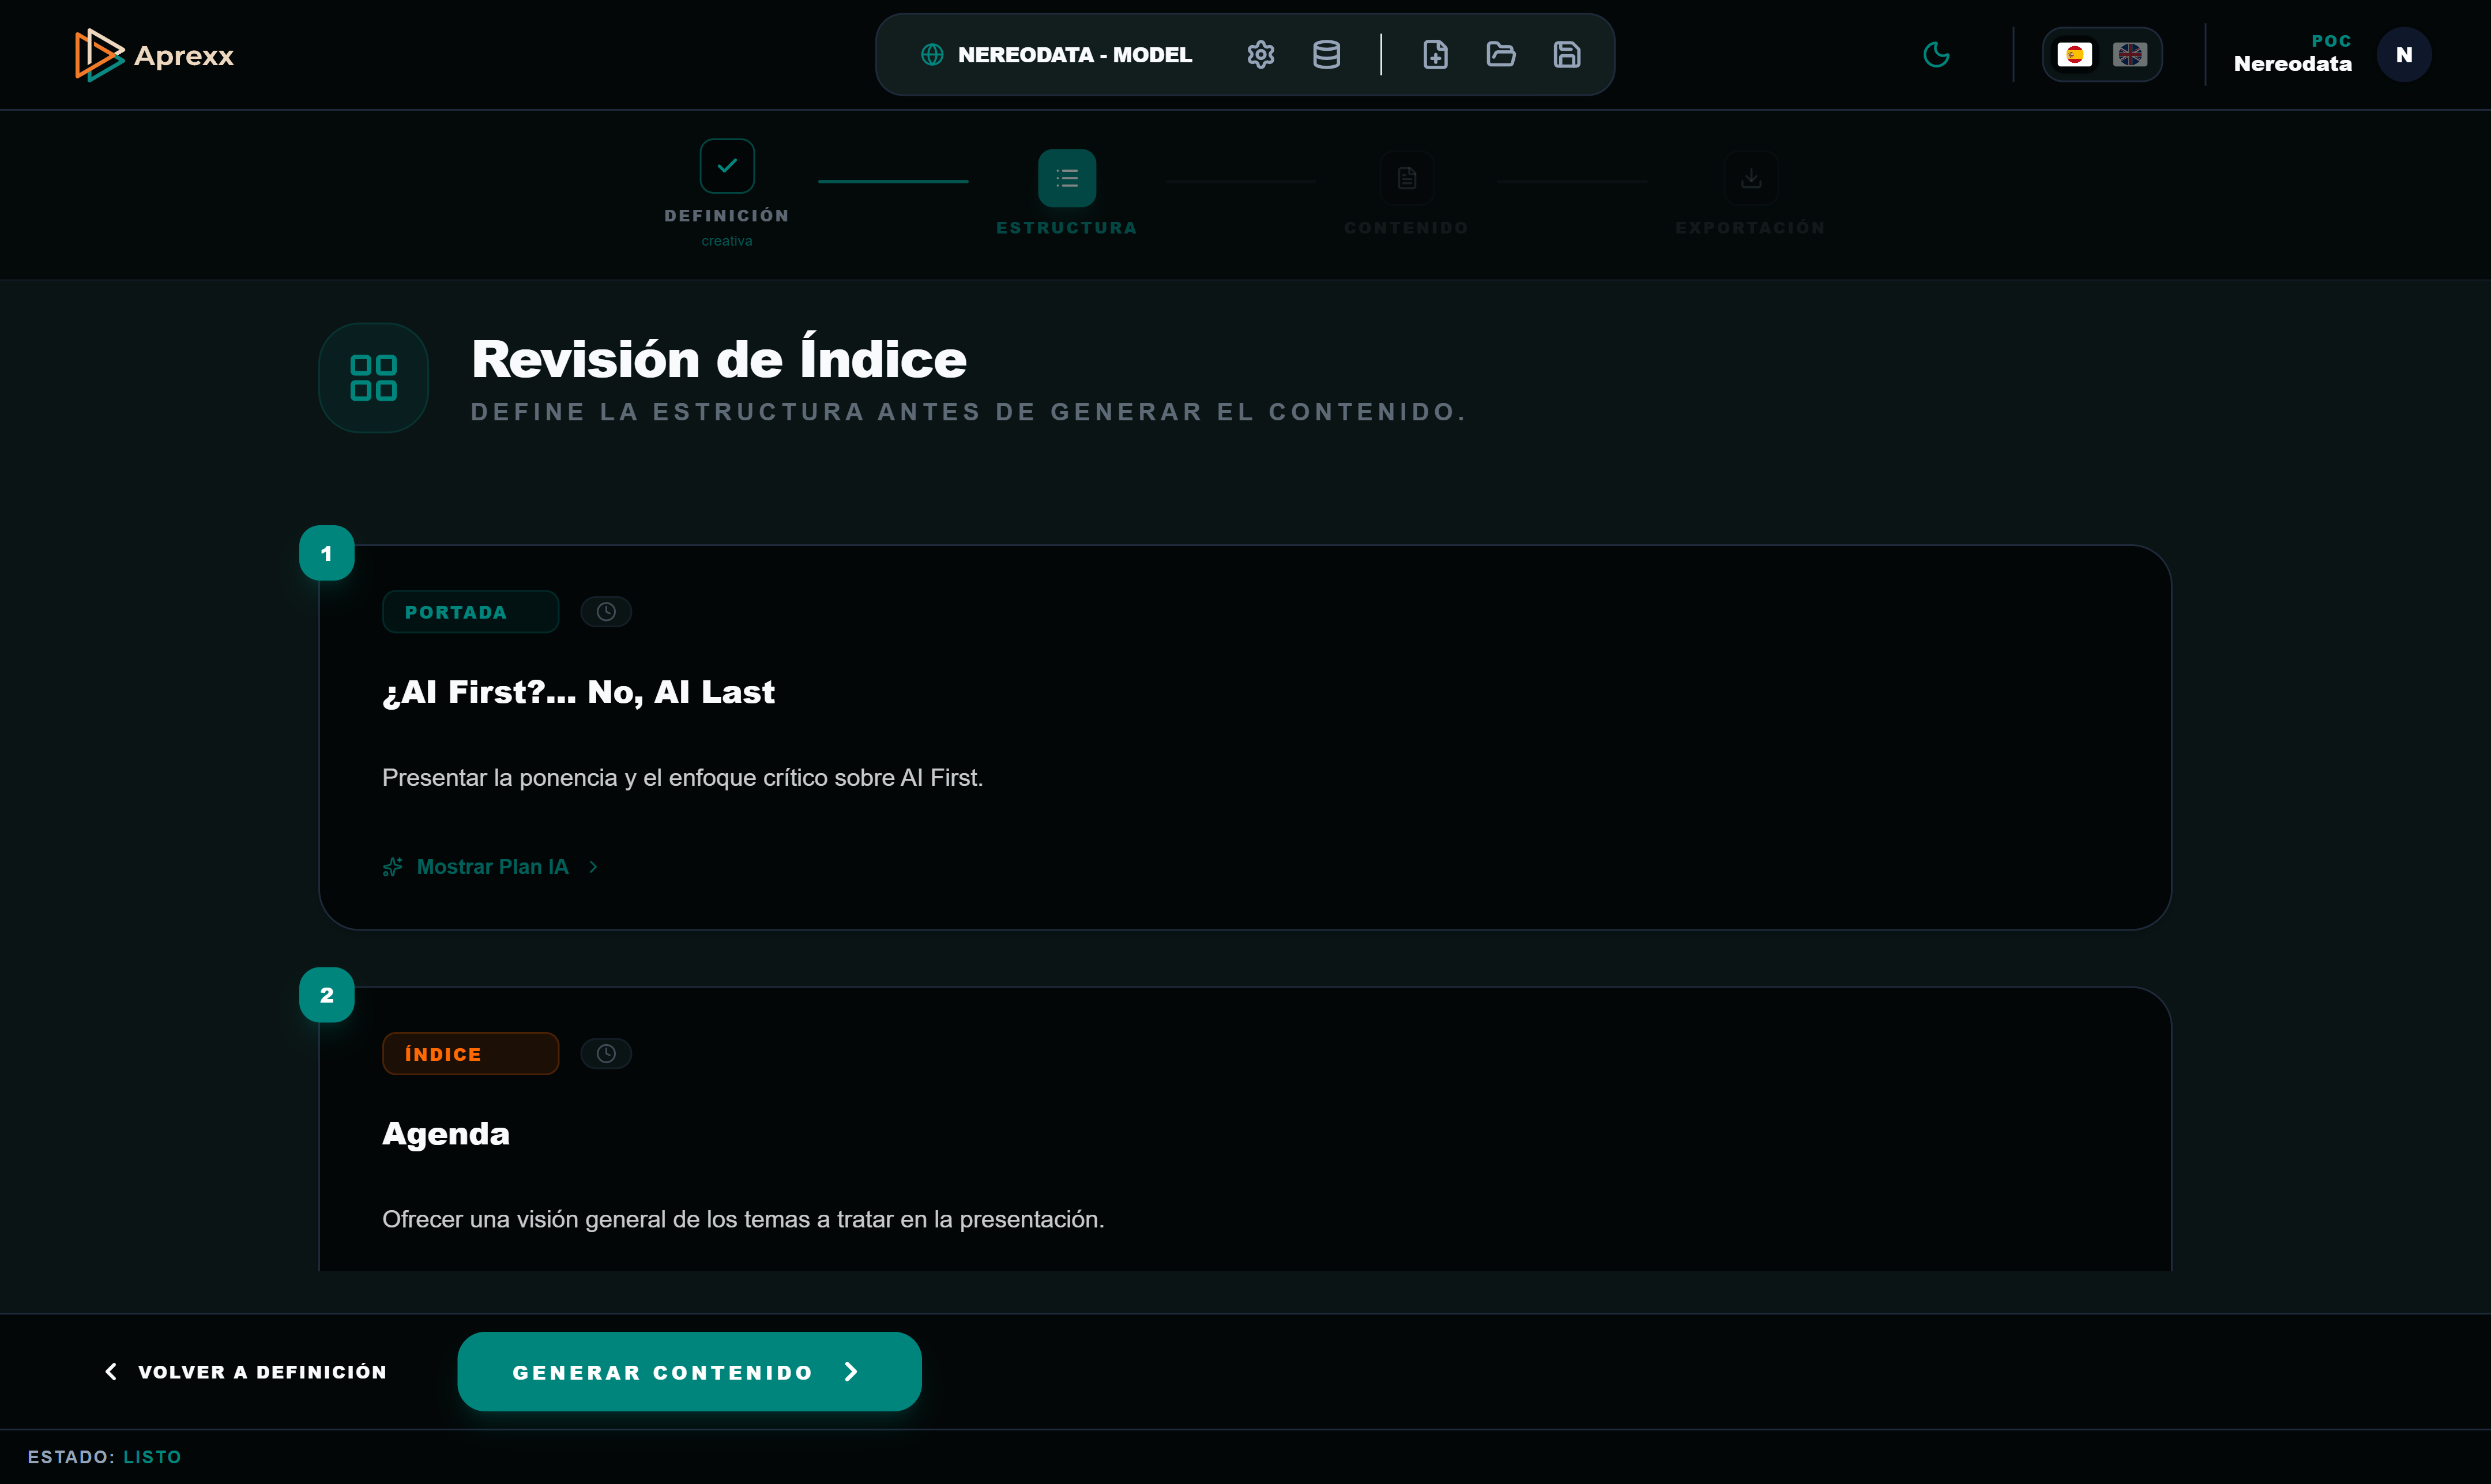Click the grid icon beside Revisión de Índice
The height and width of the screenshot is (1484, 2491).
point(373,378)
